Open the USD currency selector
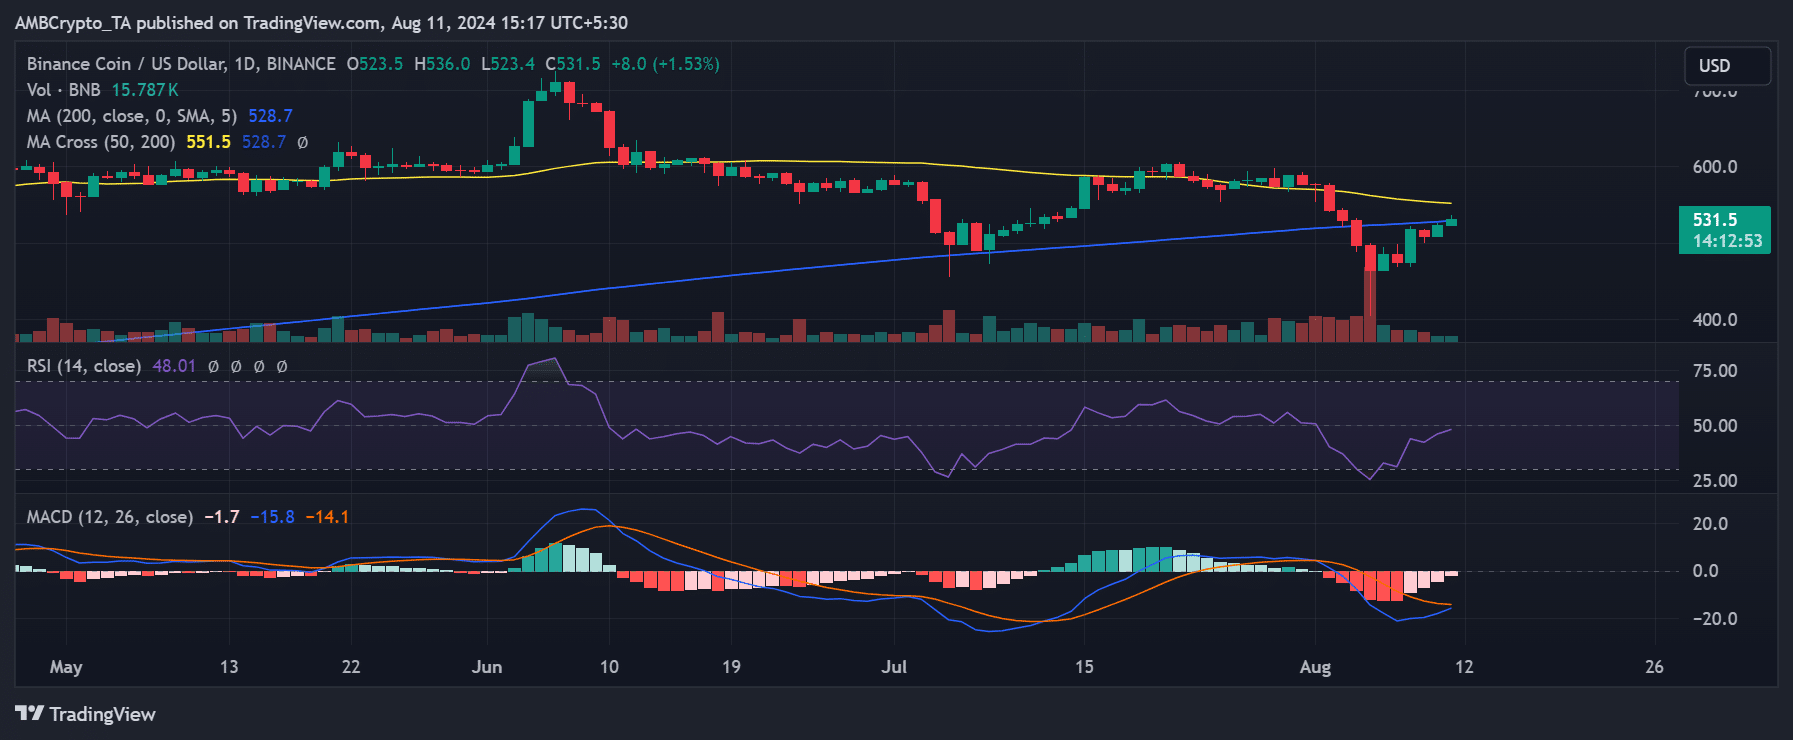 pos(1727,66)
